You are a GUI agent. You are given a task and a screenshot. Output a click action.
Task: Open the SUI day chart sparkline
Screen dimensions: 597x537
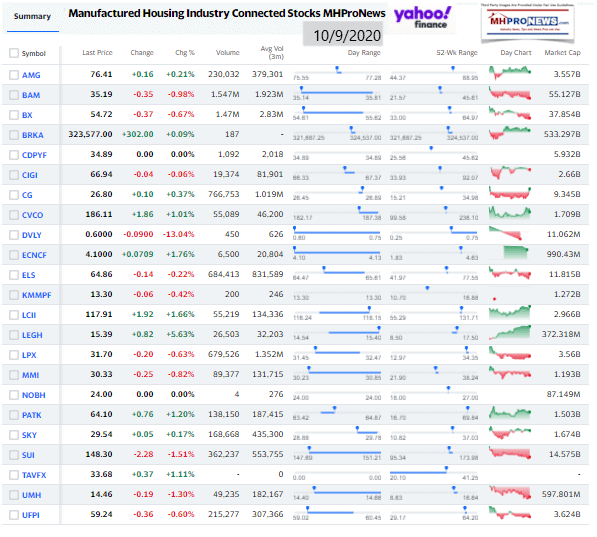[510, 452]
